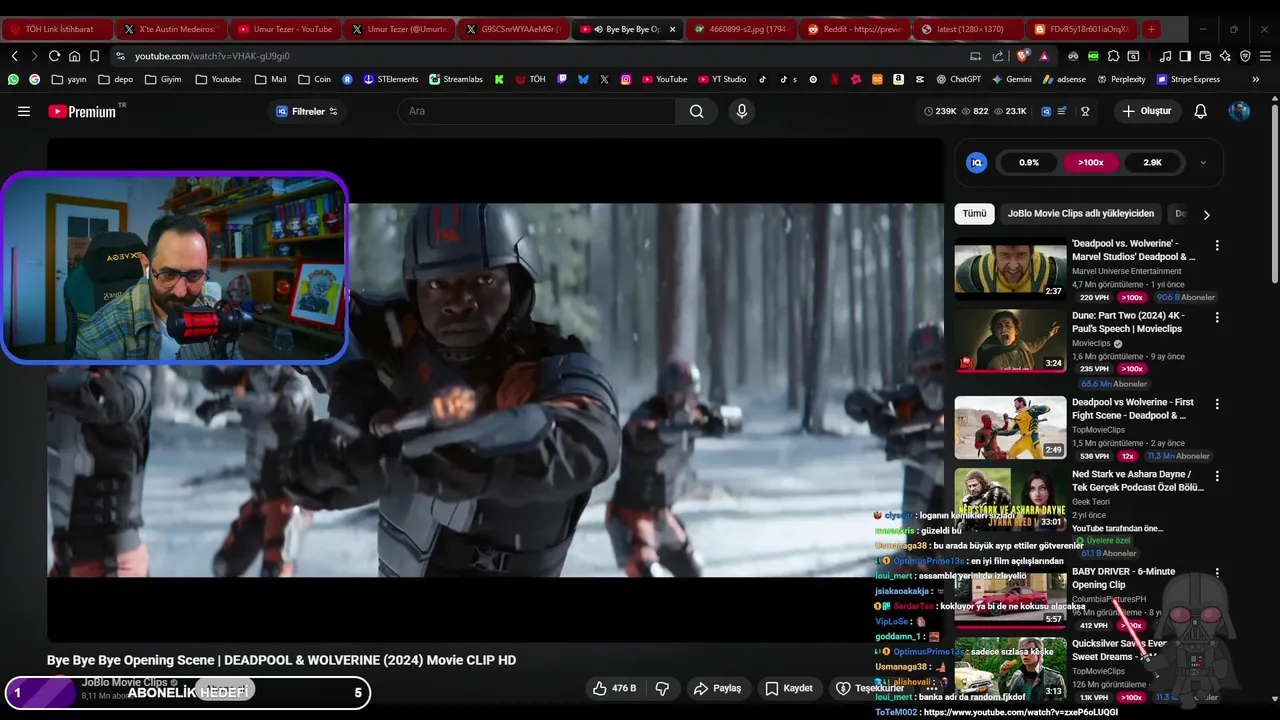Open the Dune: Part Two video thumbnail

click(x=1010, y=340)
